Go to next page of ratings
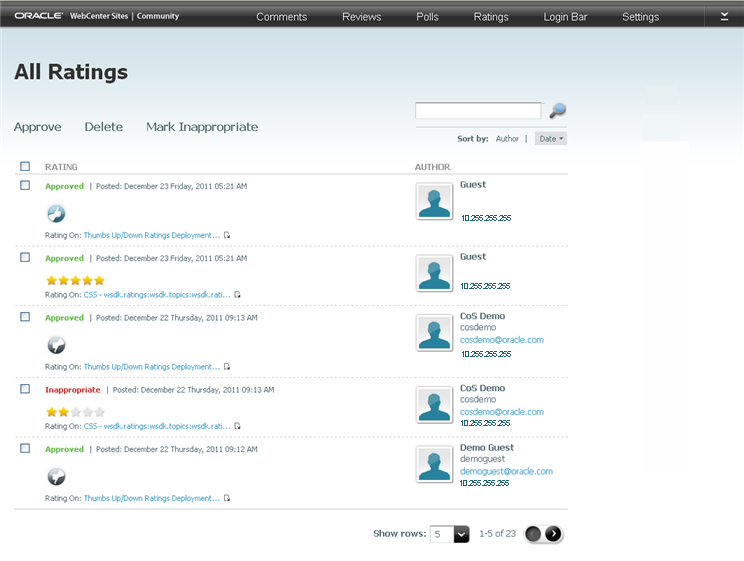 pos(553,534)
